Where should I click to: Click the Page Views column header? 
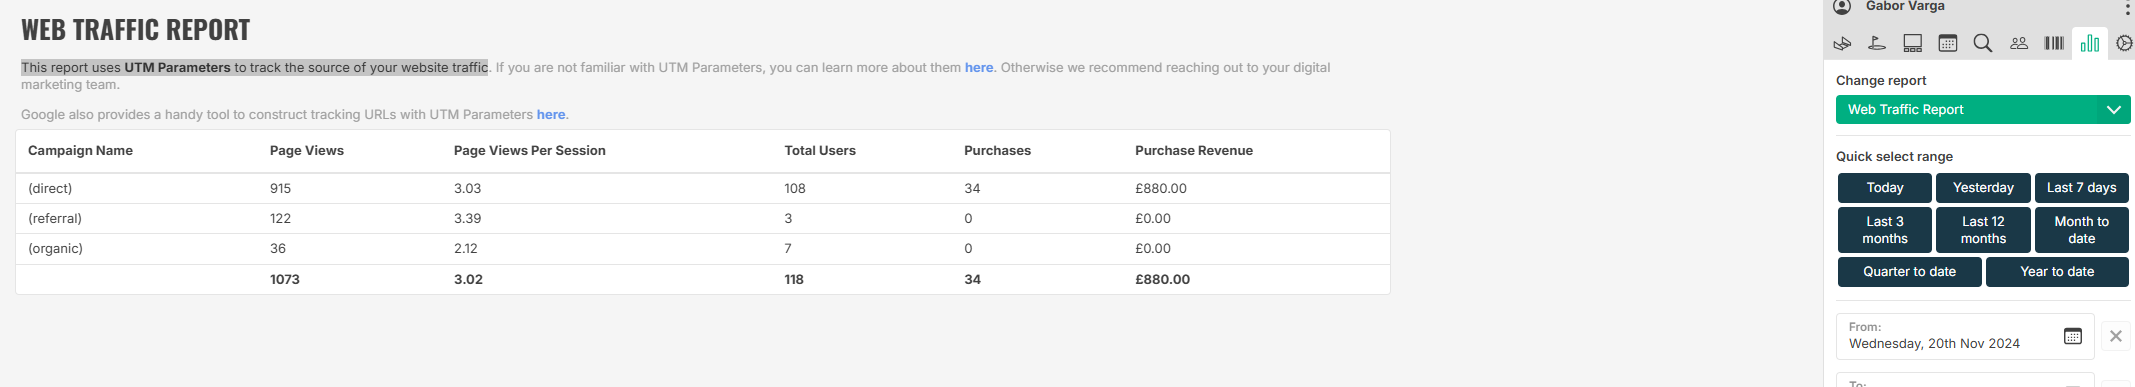pyautogui.click(x=307, y=151)
